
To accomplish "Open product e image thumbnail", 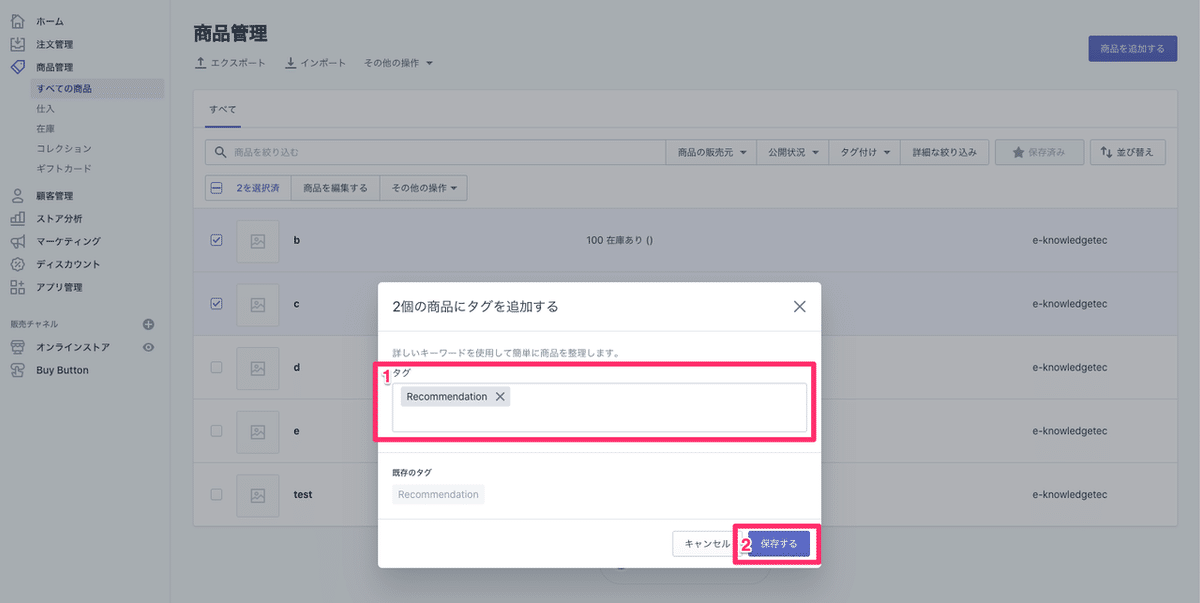I will coord(258,431).
